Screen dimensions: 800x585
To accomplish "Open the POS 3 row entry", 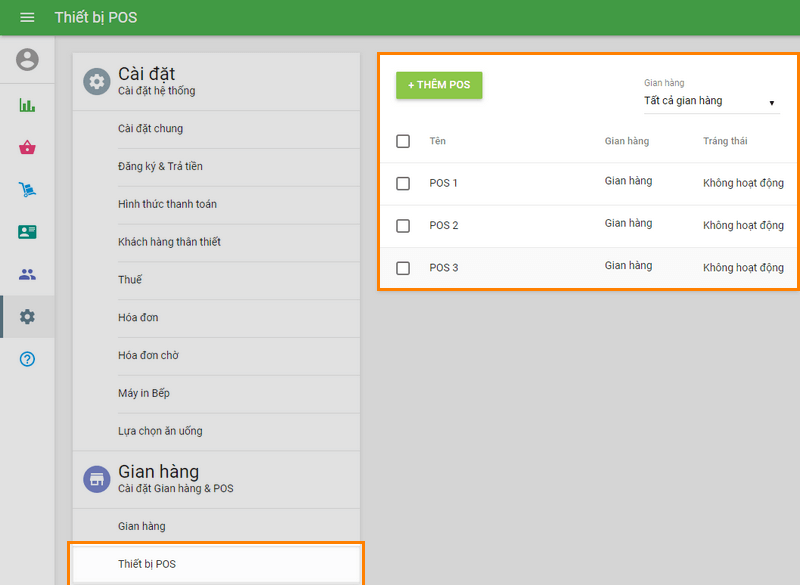I will [x=444, y=268].
